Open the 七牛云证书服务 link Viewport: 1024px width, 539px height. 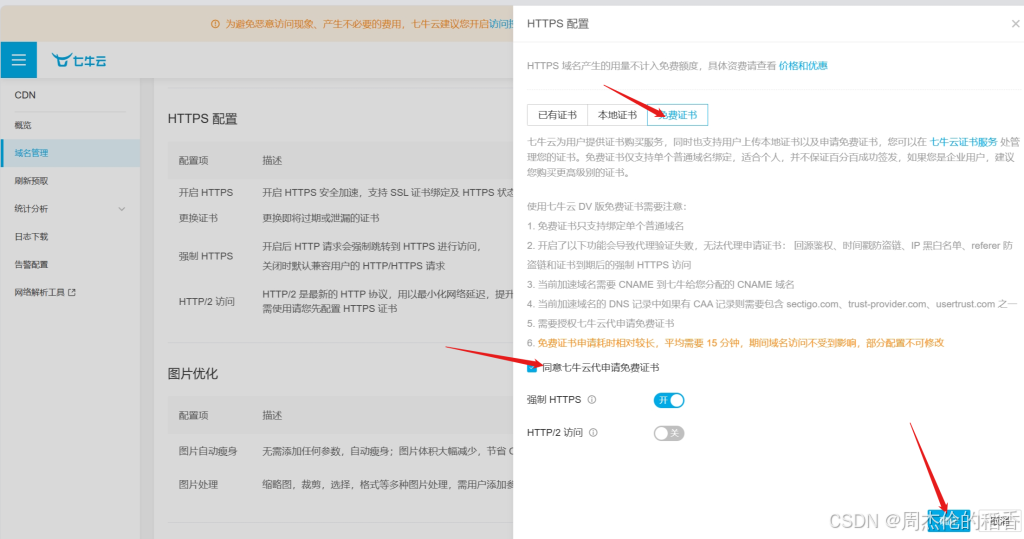963,141
